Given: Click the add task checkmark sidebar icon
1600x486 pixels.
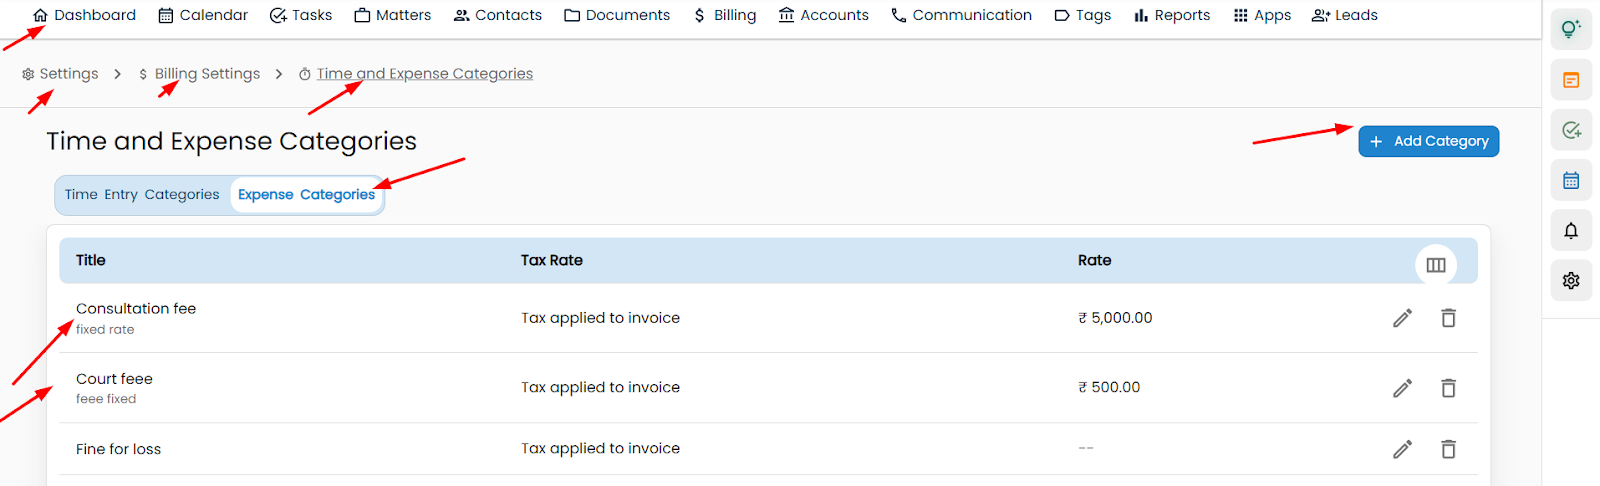Looking at the screenshot, I should coord(1571,130).
